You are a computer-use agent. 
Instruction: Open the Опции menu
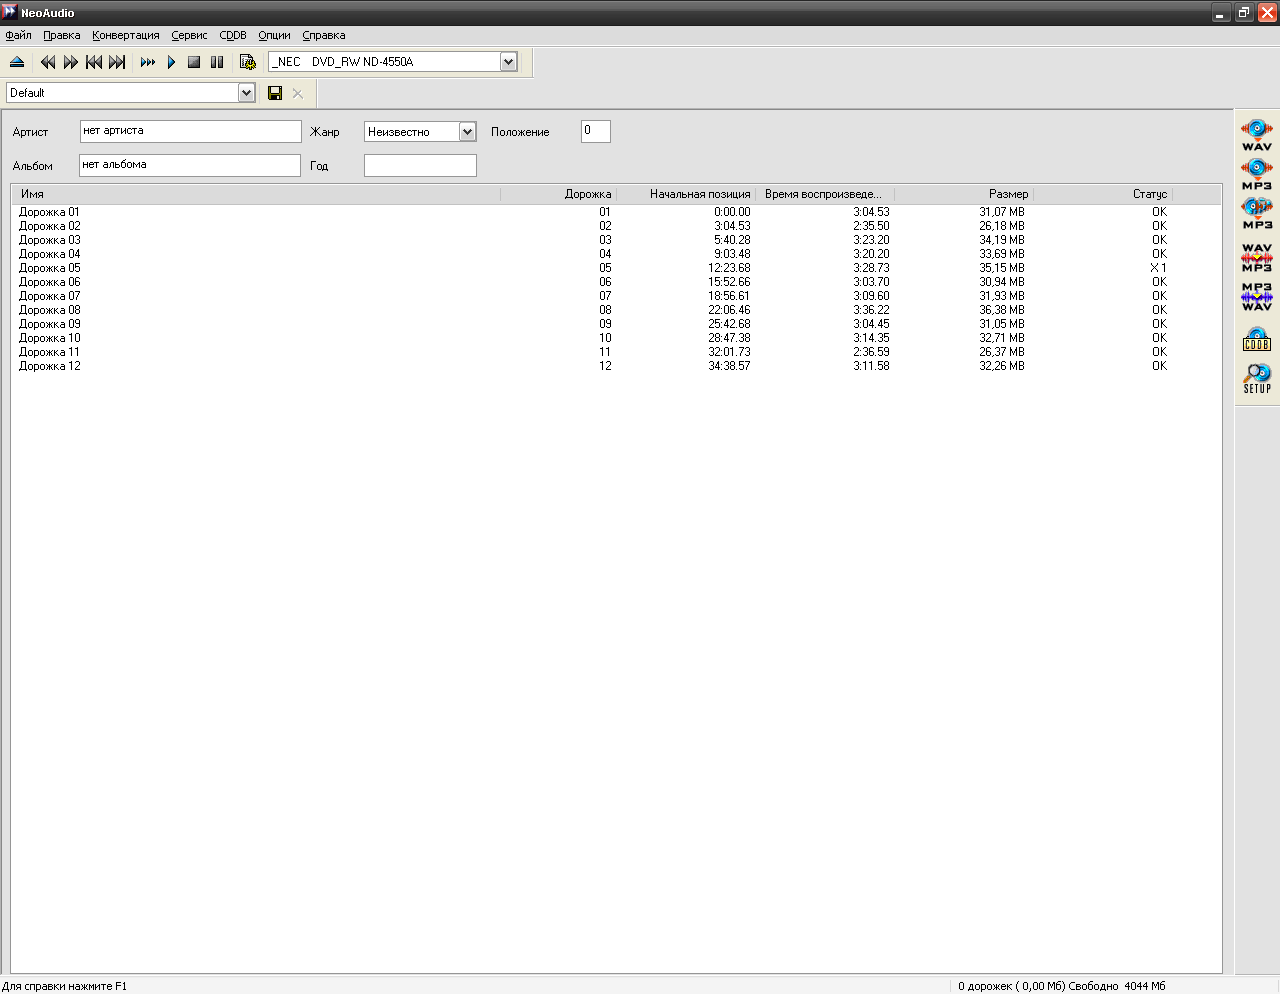(274, 35)
